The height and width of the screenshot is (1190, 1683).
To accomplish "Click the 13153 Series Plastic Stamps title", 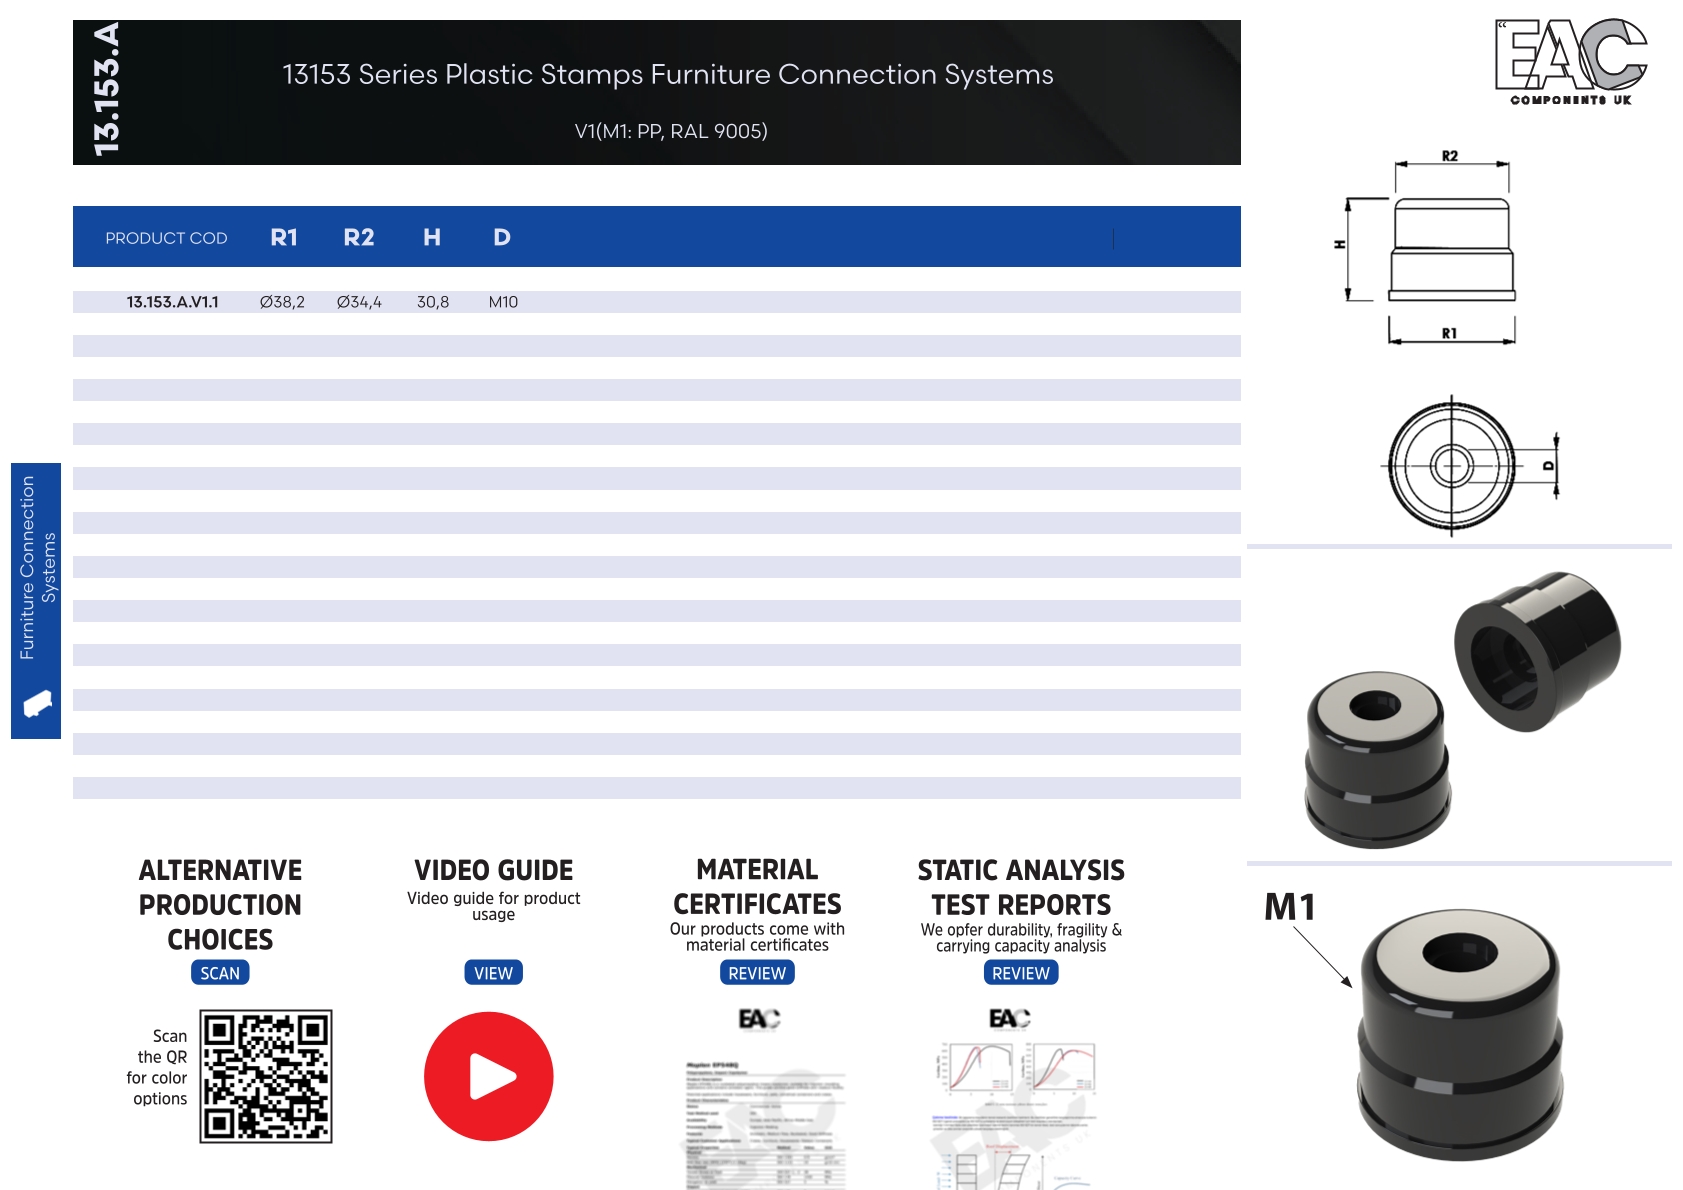I will pos(668,74).
